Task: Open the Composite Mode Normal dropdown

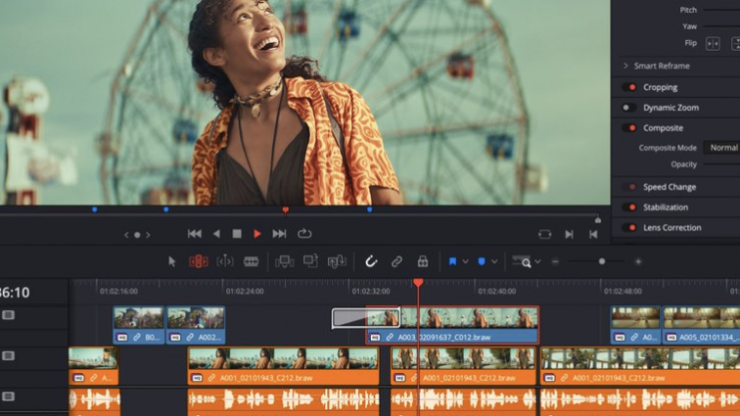Action: coord(722,147)
